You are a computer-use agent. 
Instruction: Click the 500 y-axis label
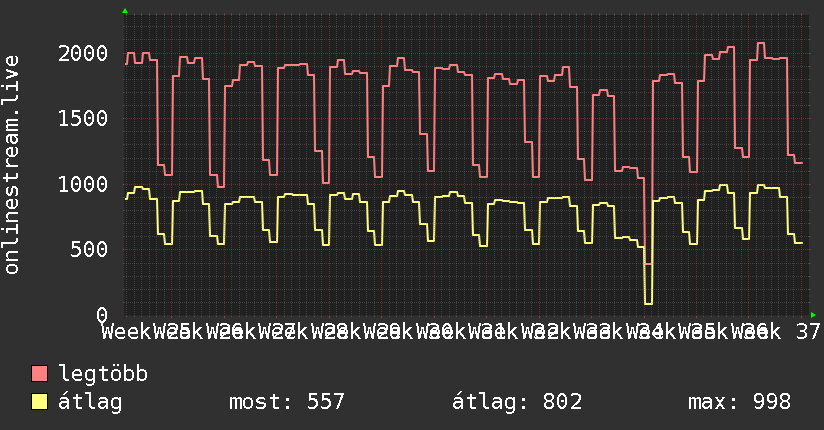[89, 249]
